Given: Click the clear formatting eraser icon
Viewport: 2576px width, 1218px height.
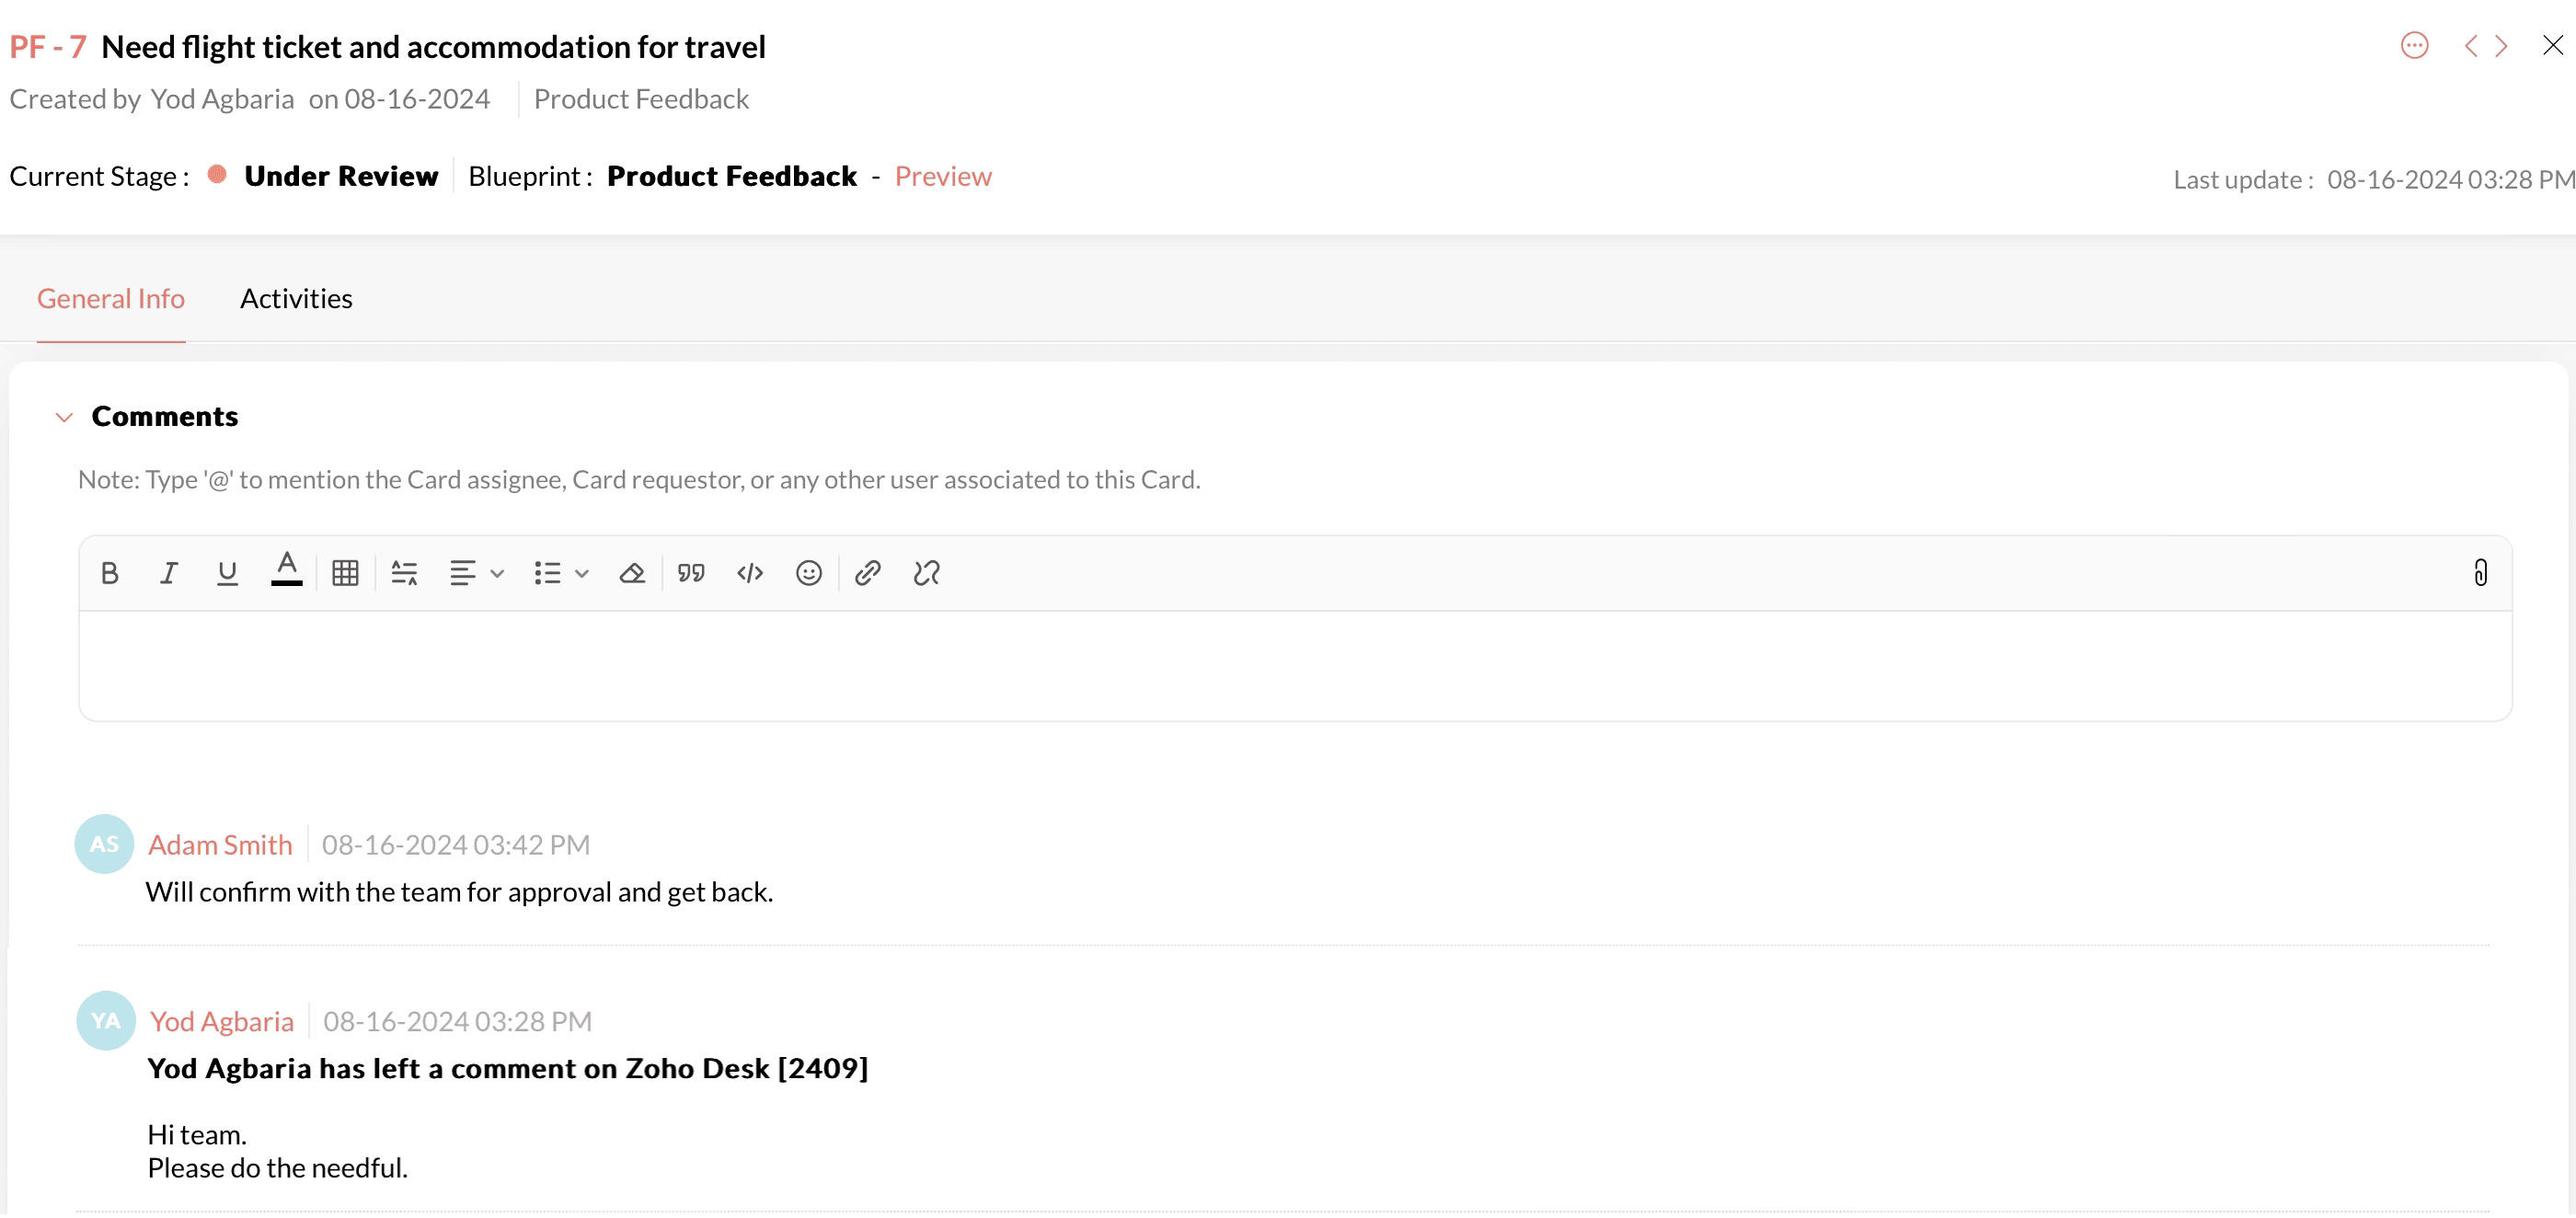Looking at the screenshot, I should tap(632, 573).
